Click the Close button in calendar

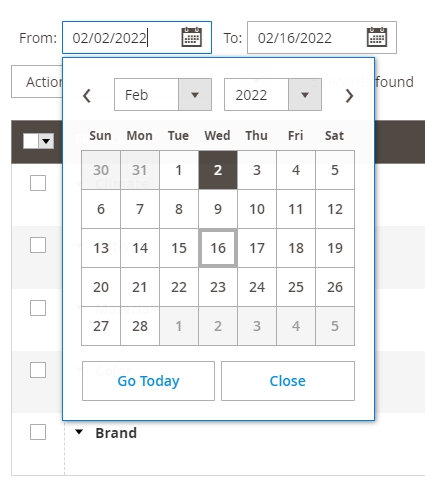(x=288, y=381)
